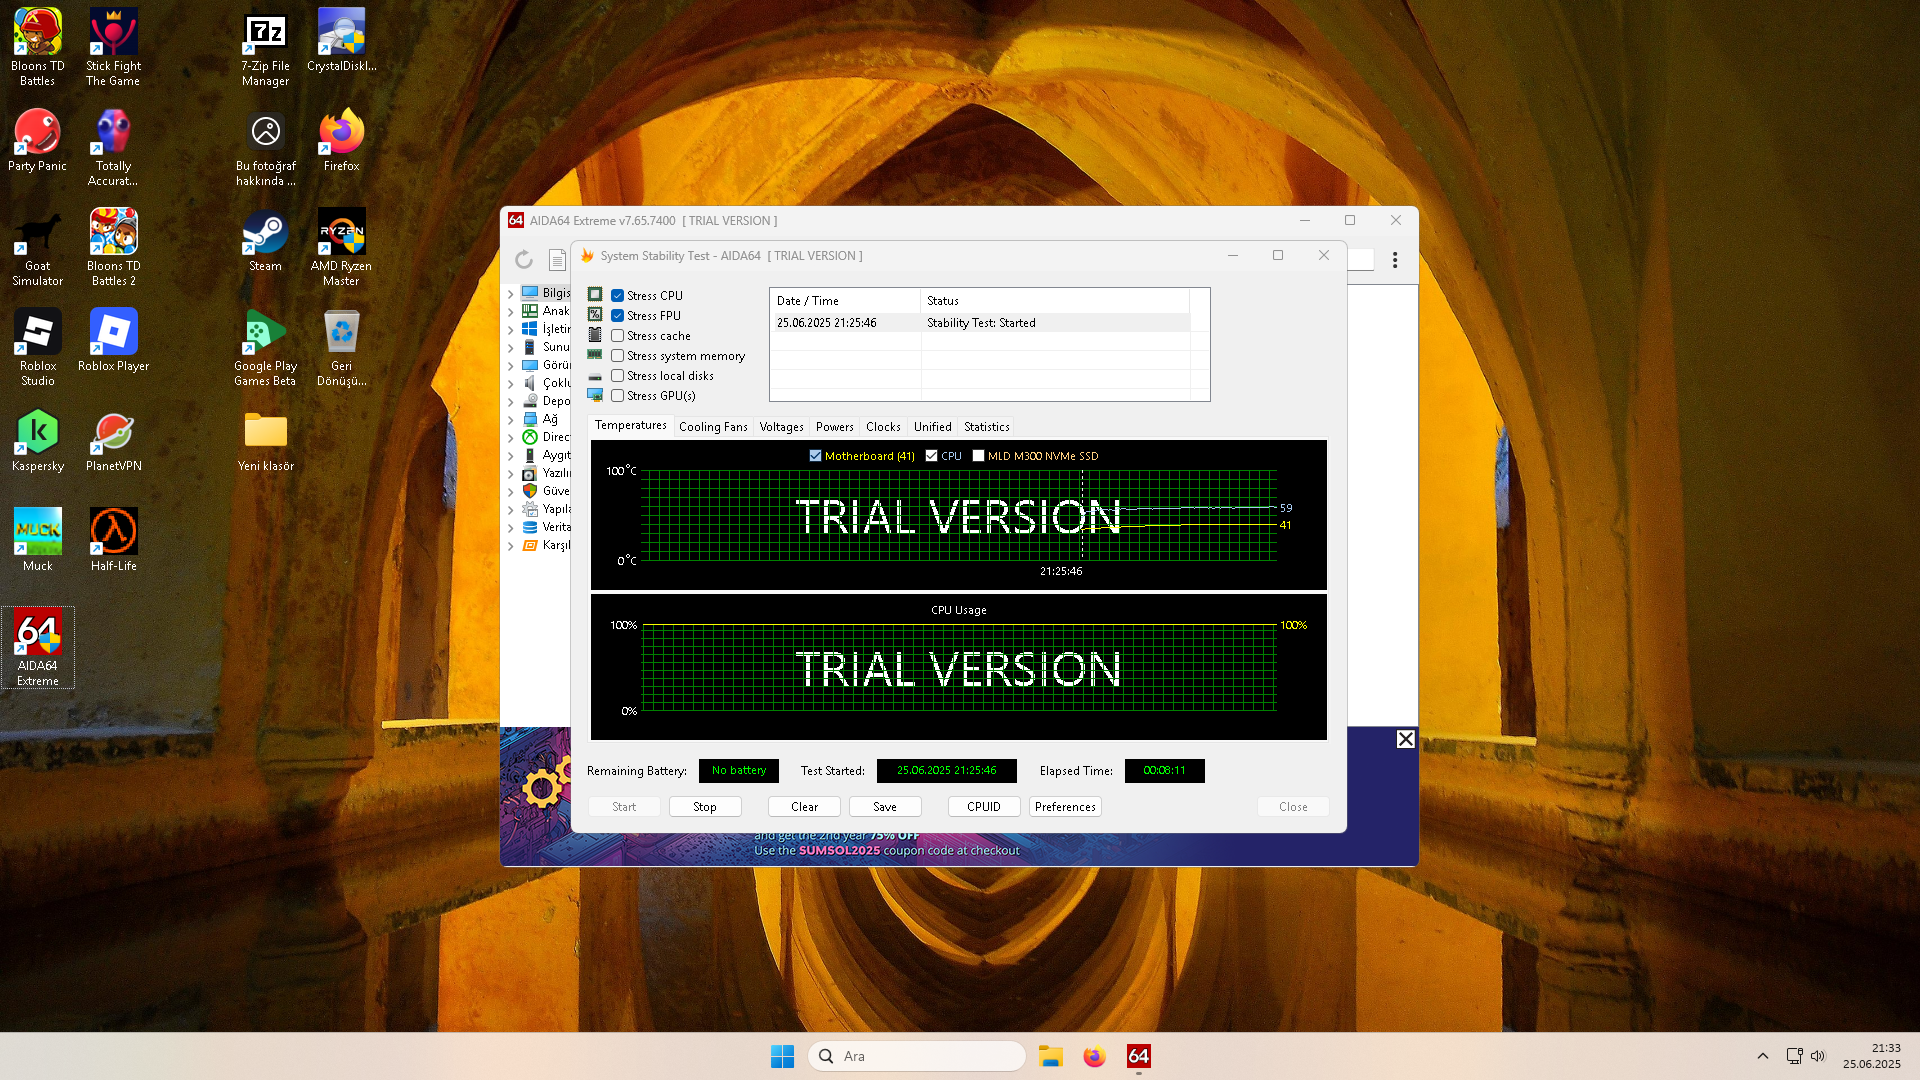The width and height of the screenshot is (1920, 1080).
Task: Toggle Motherboard temperature graph checkbox
Action: pos(815,456)
